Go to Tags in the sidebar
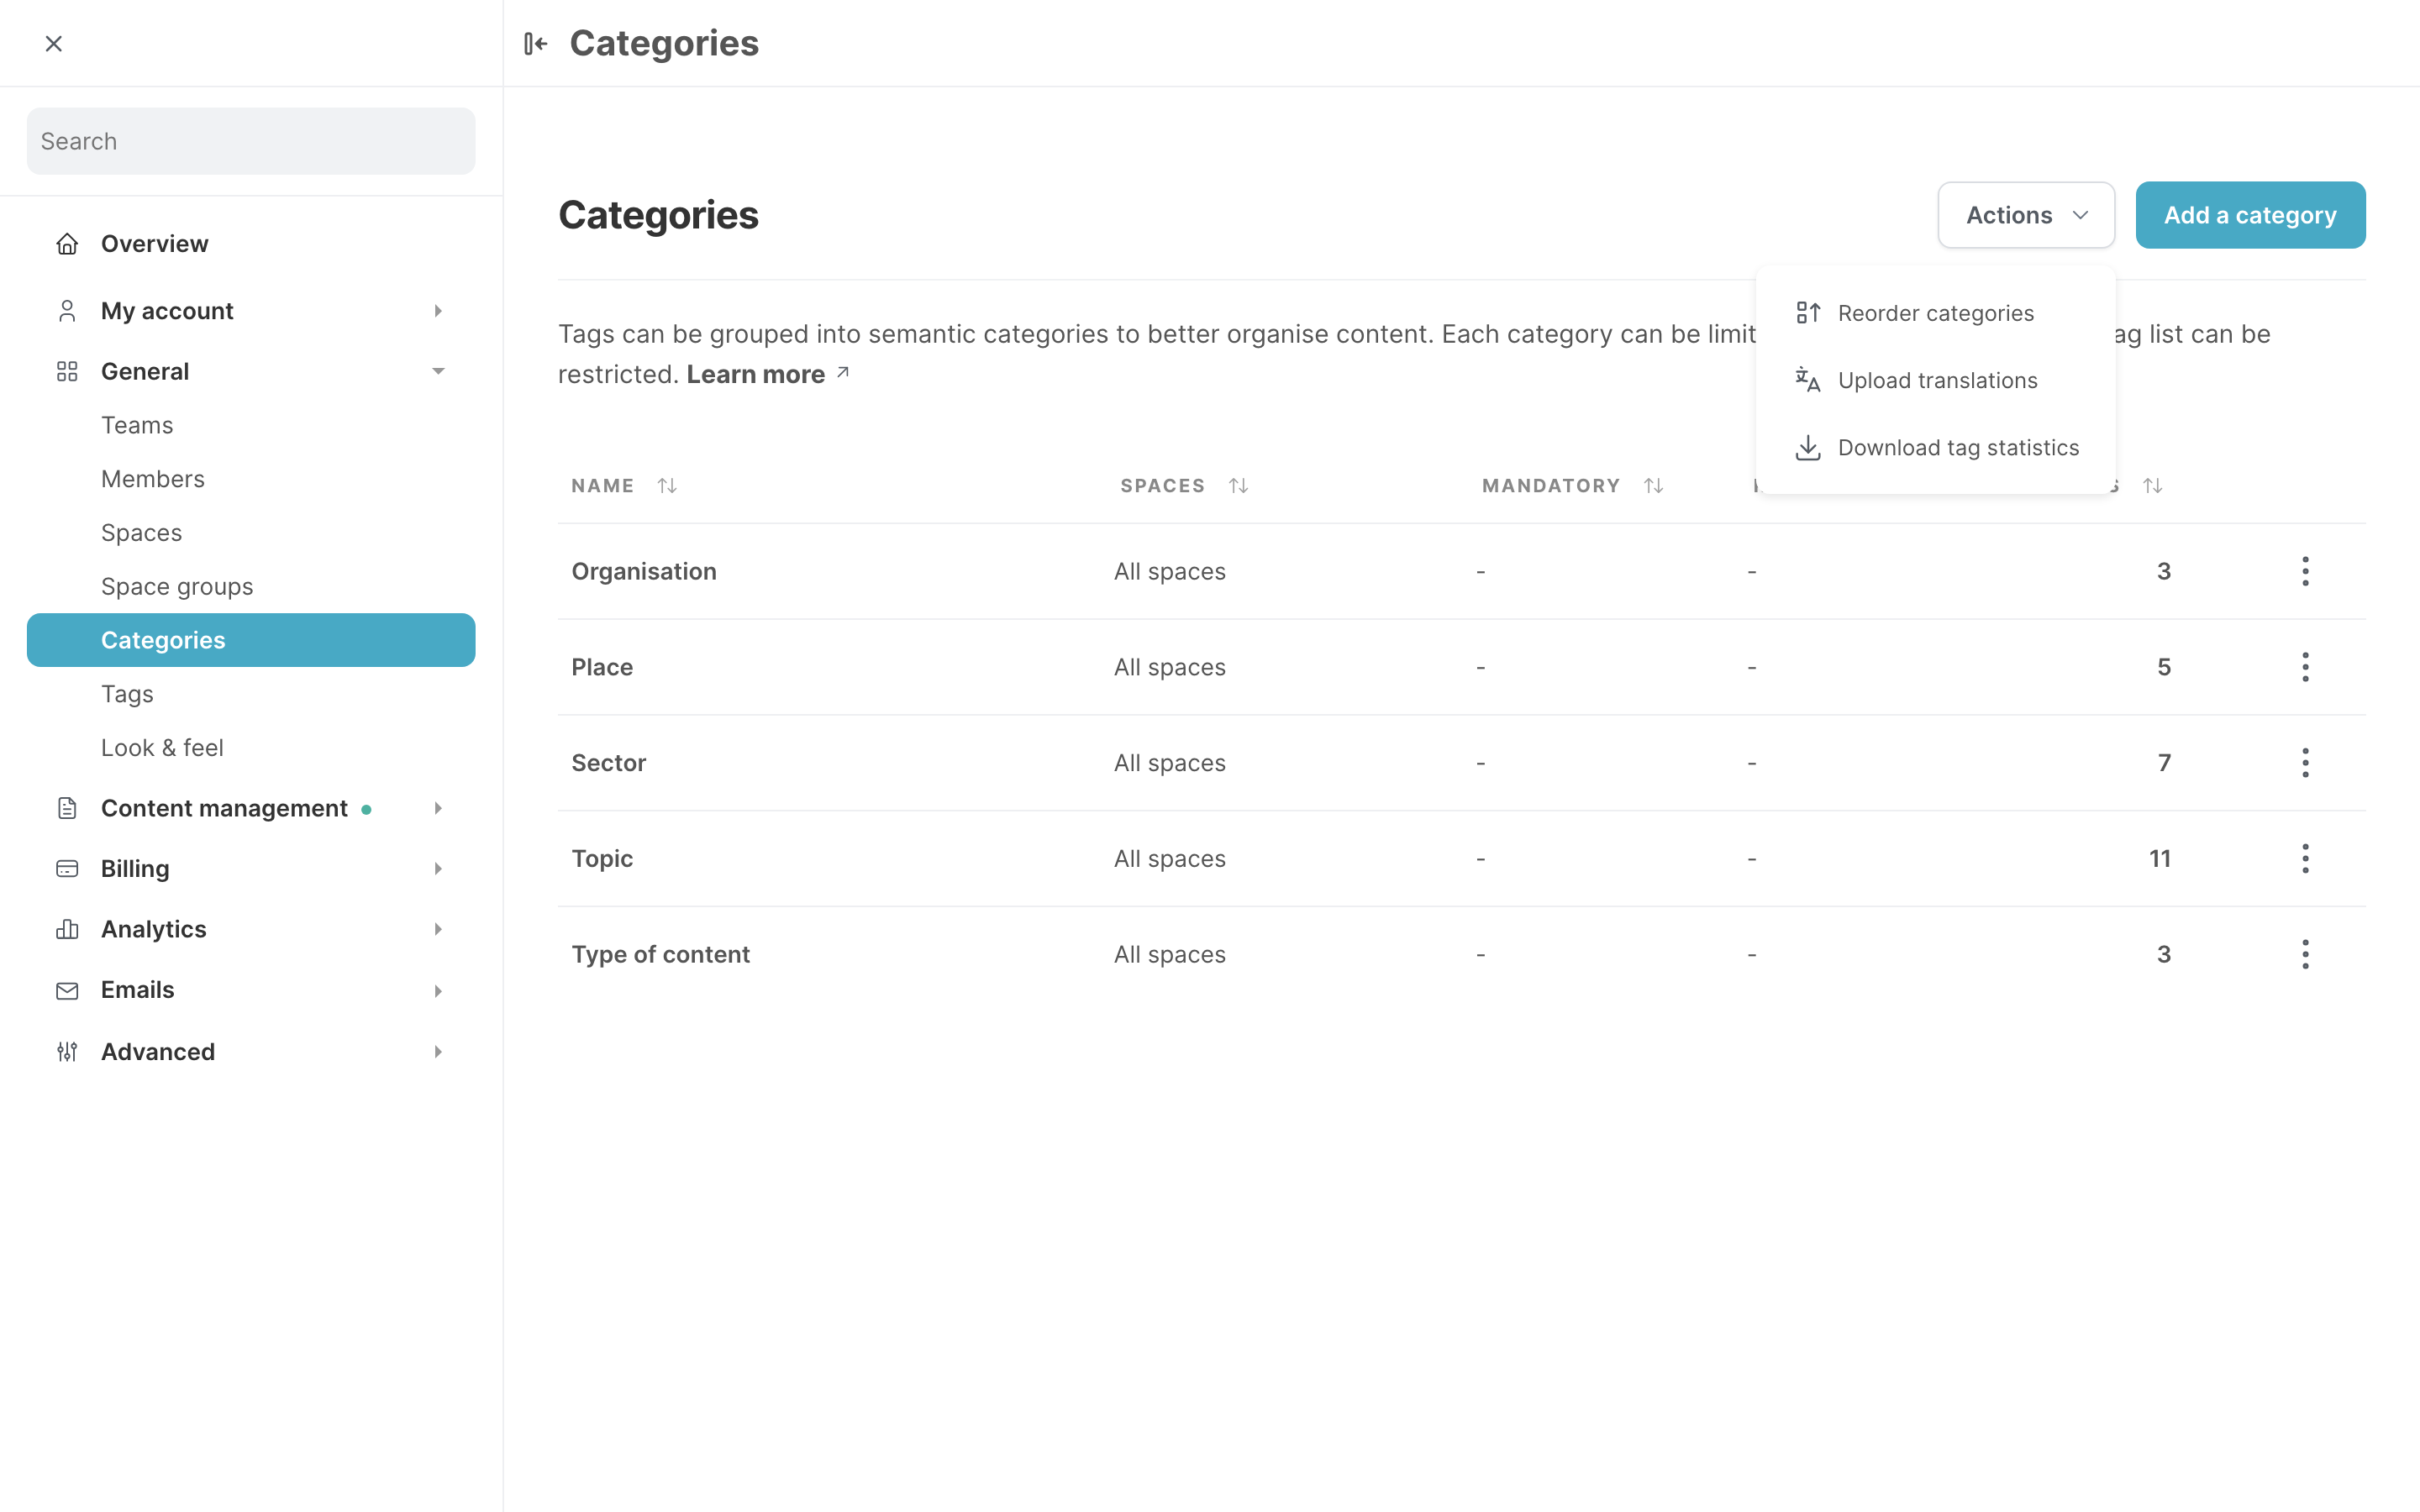2420x1512 pixels. click(127, 694)
